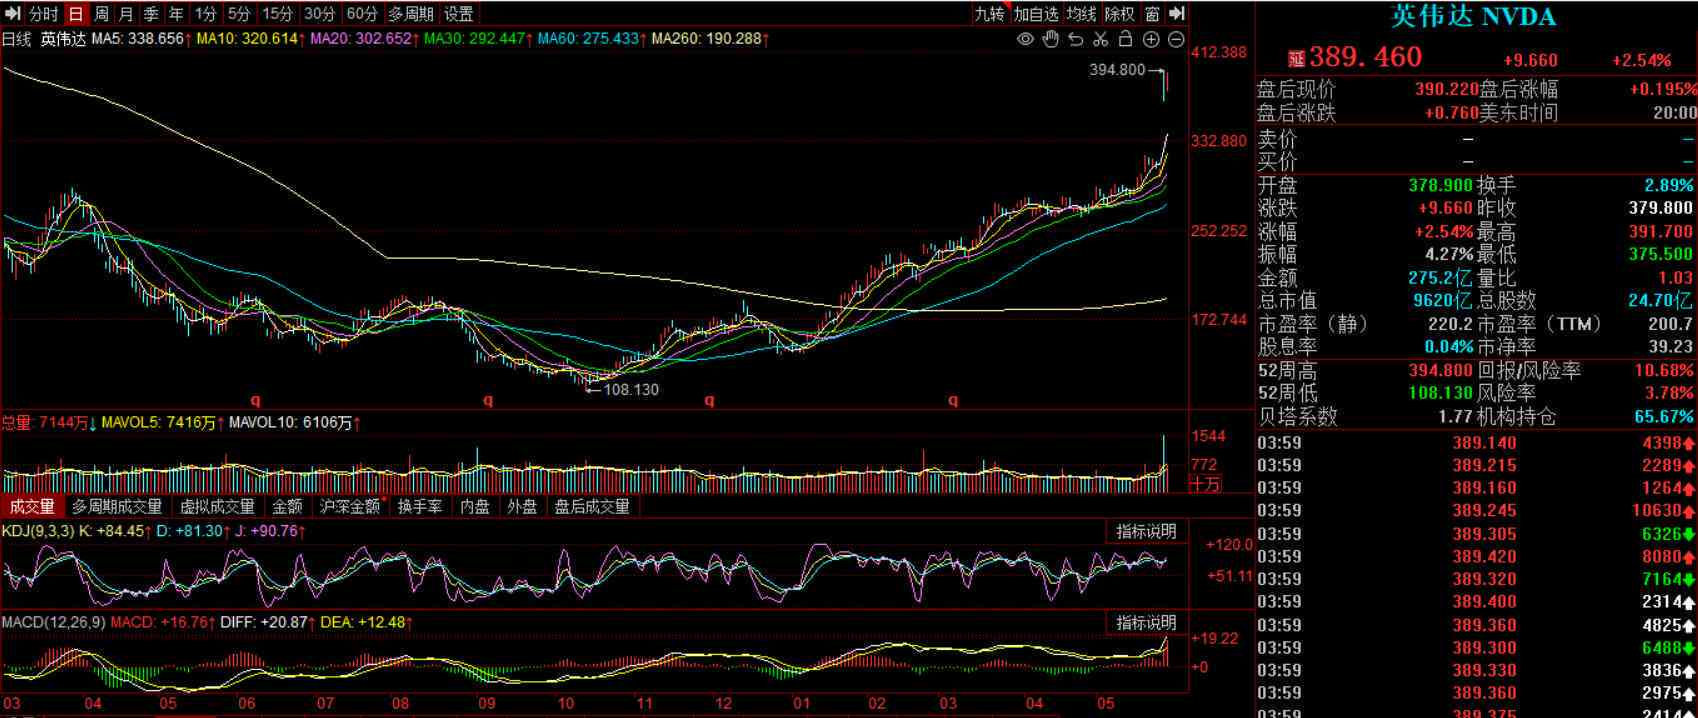The height and width of the screenshot is (718, 1698).
Task: Open the 设置 settings button
Action: pyautogui.click(x=459, y=14)
